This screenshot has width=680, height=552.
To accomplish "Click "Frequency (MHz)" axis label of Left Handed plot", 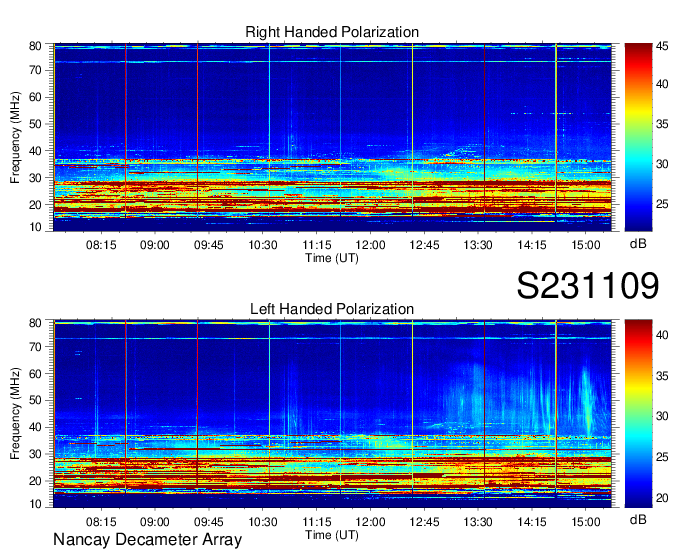I will 15,414.
